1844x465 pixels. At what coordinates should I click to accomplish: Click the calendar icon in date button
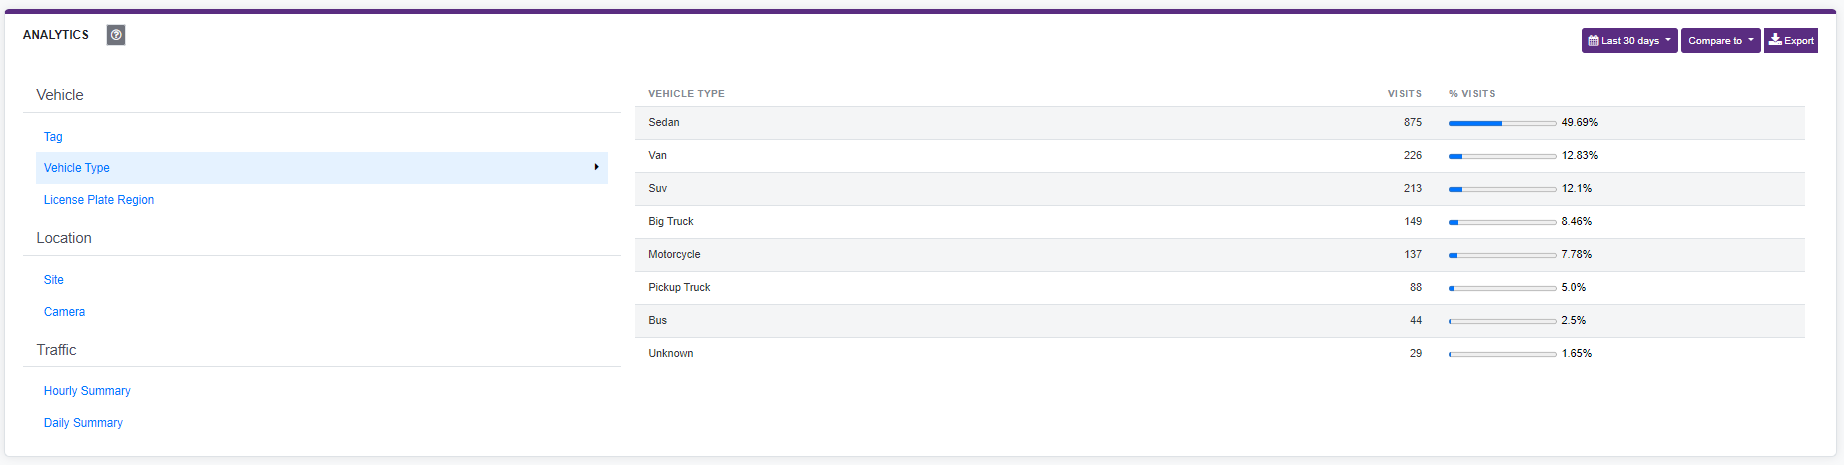1593,41
